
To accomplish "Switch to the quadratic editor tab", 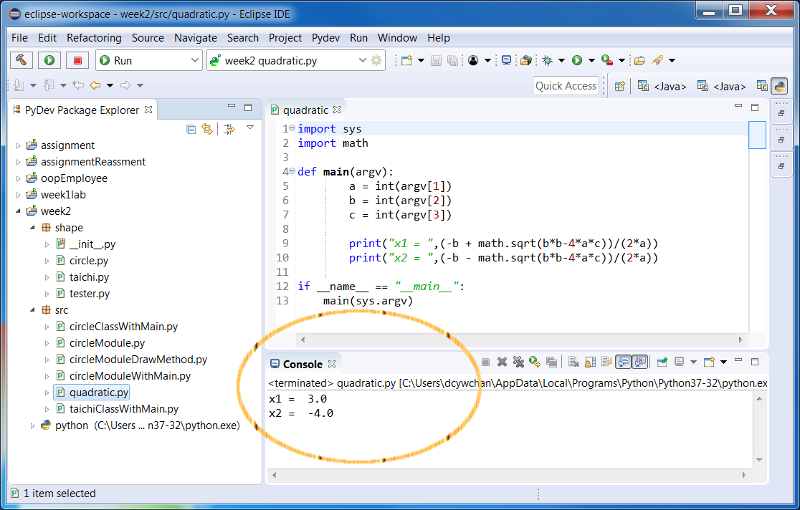I will [x=305, y=110].
